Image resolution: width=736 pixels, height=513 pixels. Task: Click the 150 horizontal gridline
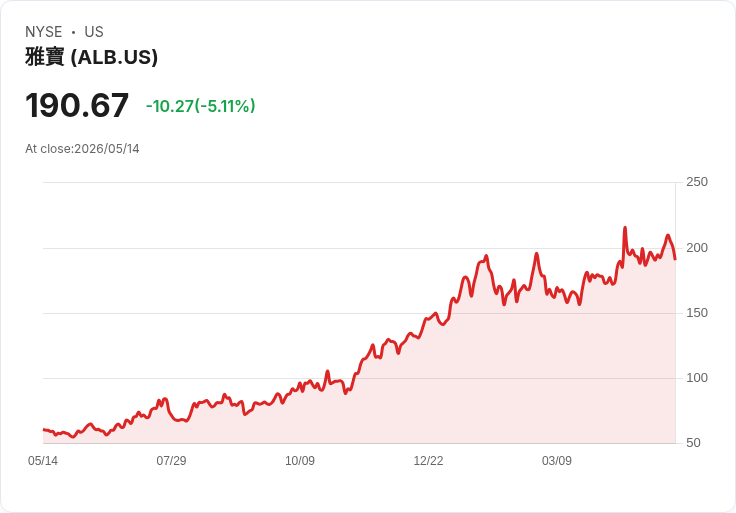coord(359,313)
